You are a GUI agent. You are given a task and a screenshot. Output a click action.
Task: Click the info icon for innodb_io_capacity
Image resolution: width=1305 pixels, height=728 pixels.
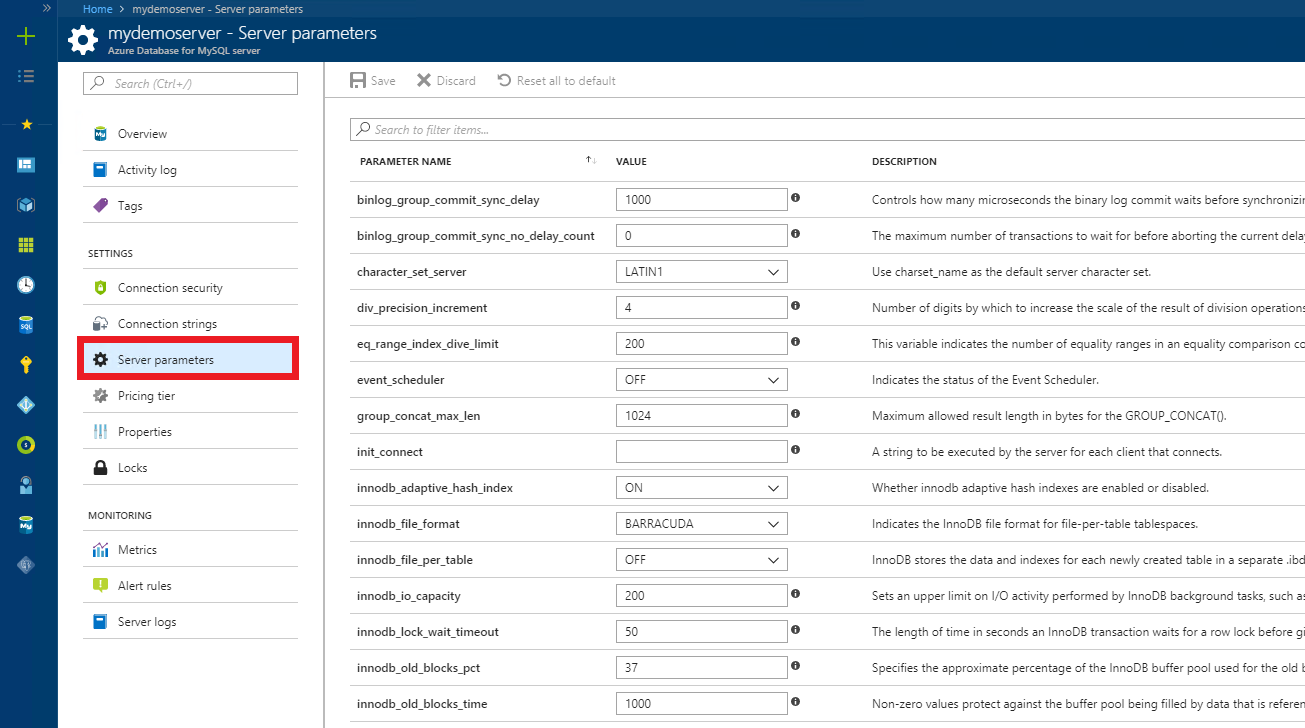tap(795, 594)
